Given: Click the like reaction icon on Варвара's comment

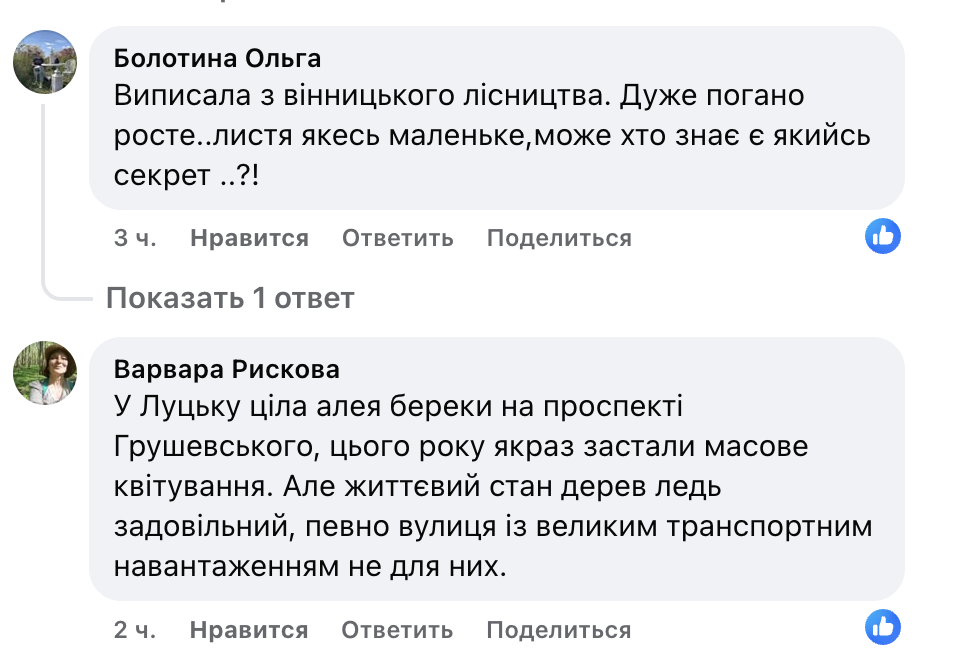Looking at the screenshot, I should click(883, 629).
